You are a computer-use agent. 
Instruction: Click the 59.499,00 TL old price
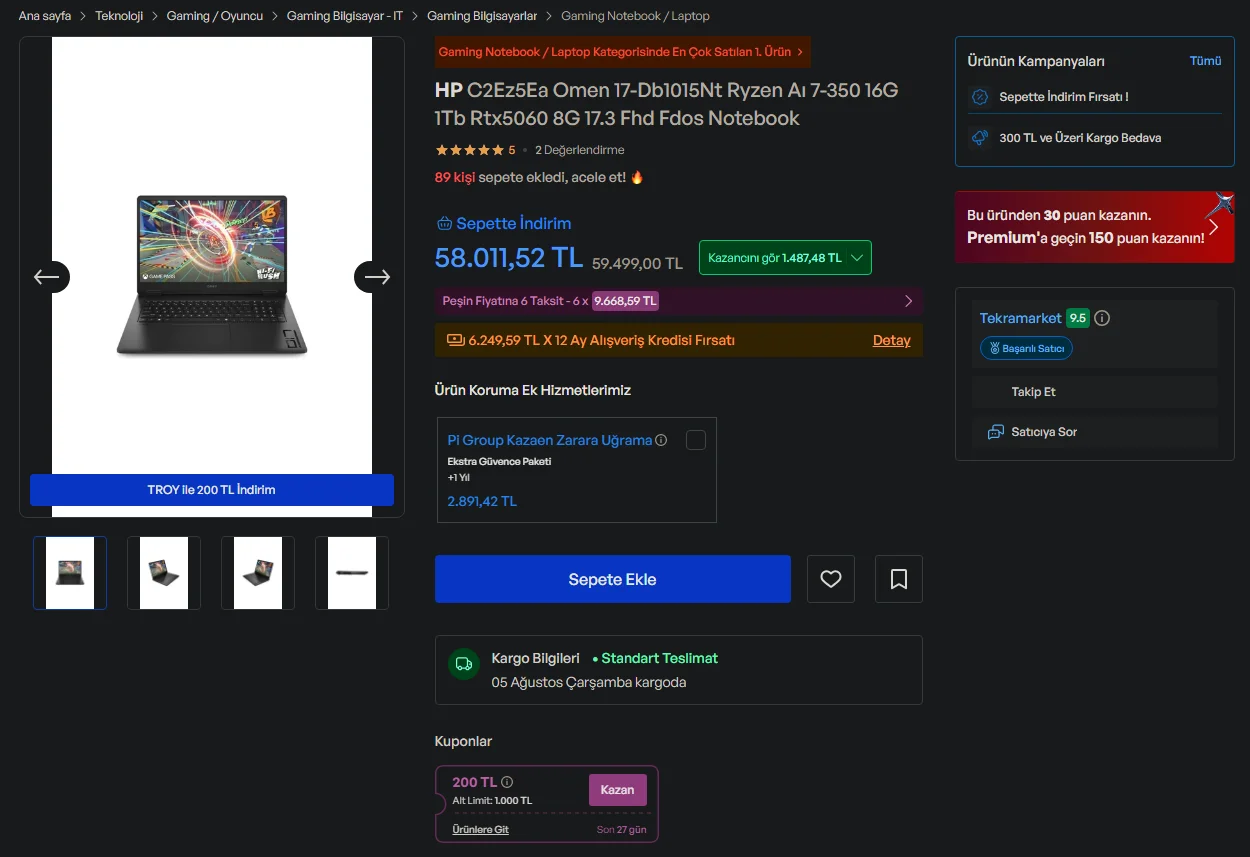638,264
